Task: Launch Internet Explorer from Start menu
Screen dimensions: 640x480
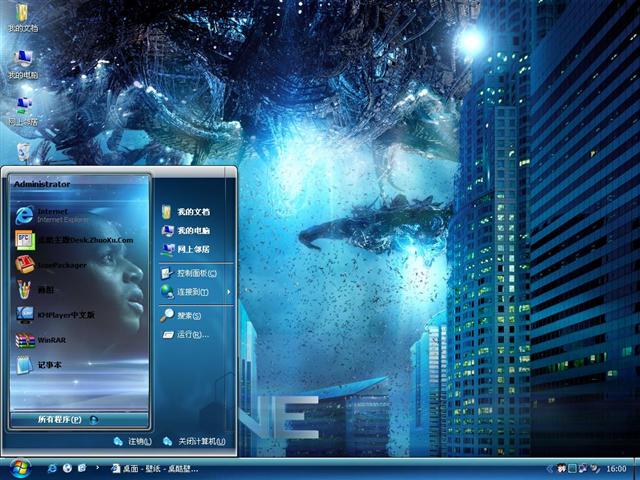Action: click(51, 215)
